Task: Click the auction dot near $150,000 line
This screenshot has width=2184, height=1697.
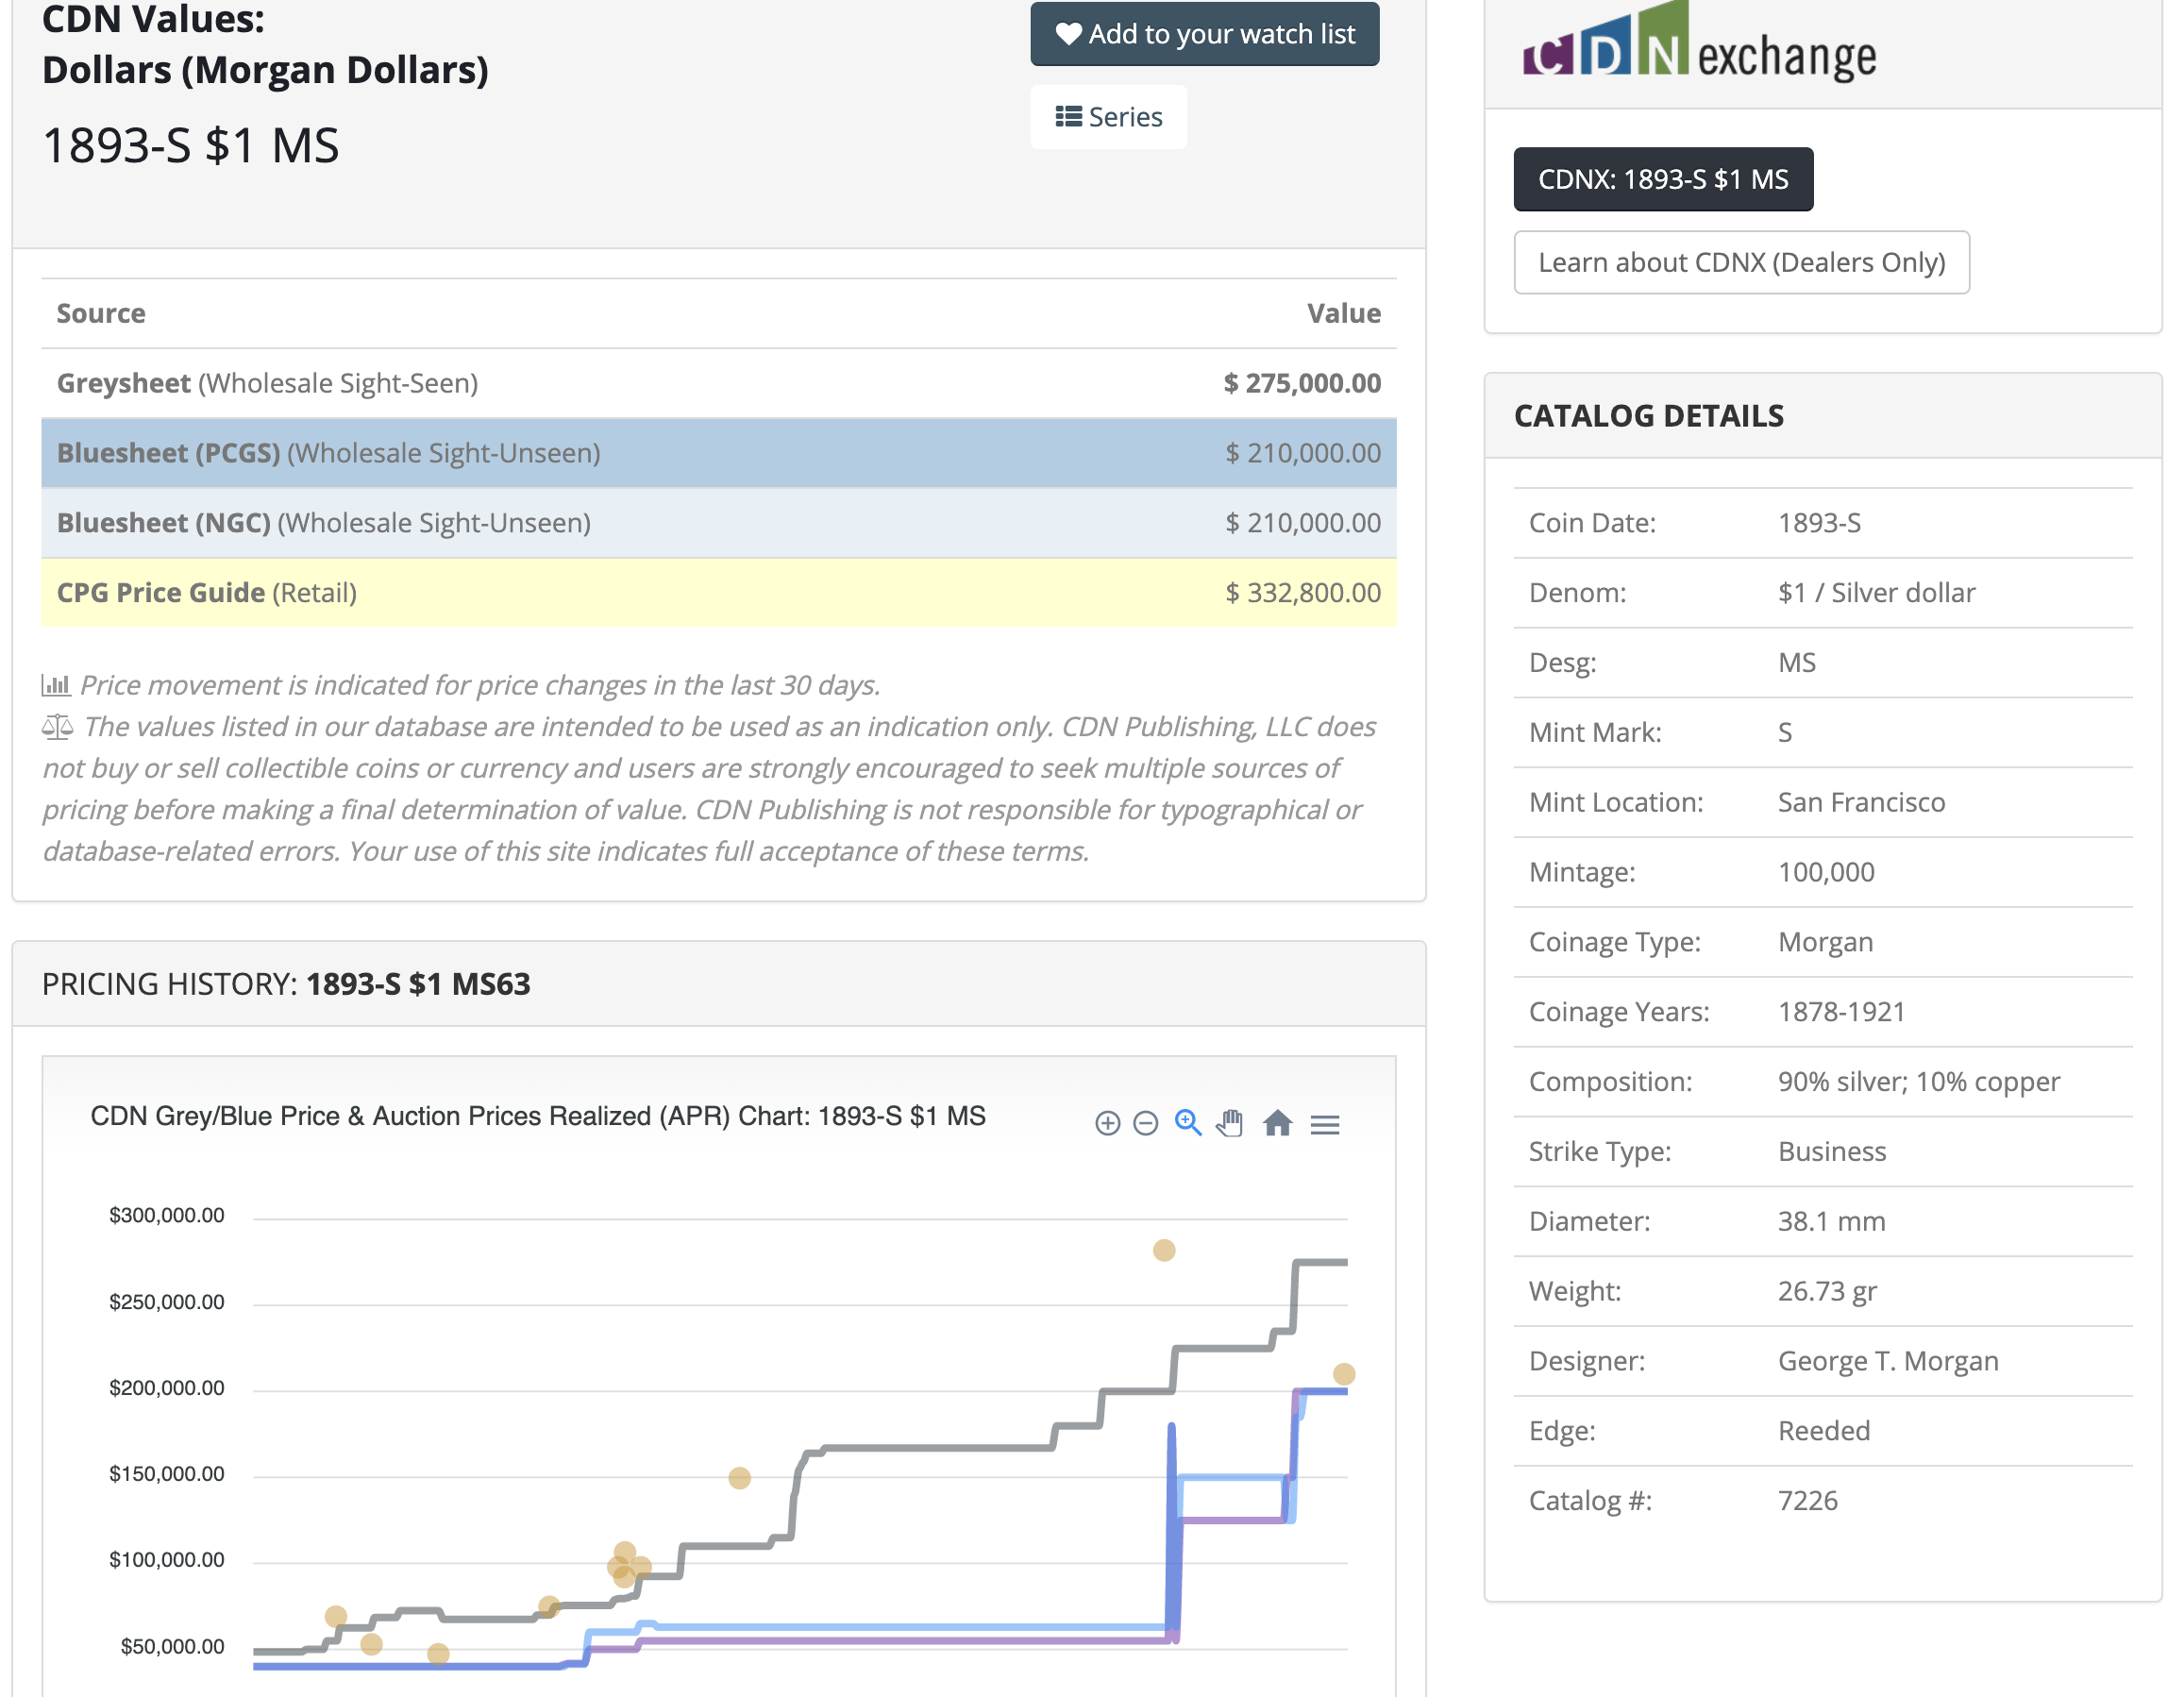Action: pos(739,1478)
